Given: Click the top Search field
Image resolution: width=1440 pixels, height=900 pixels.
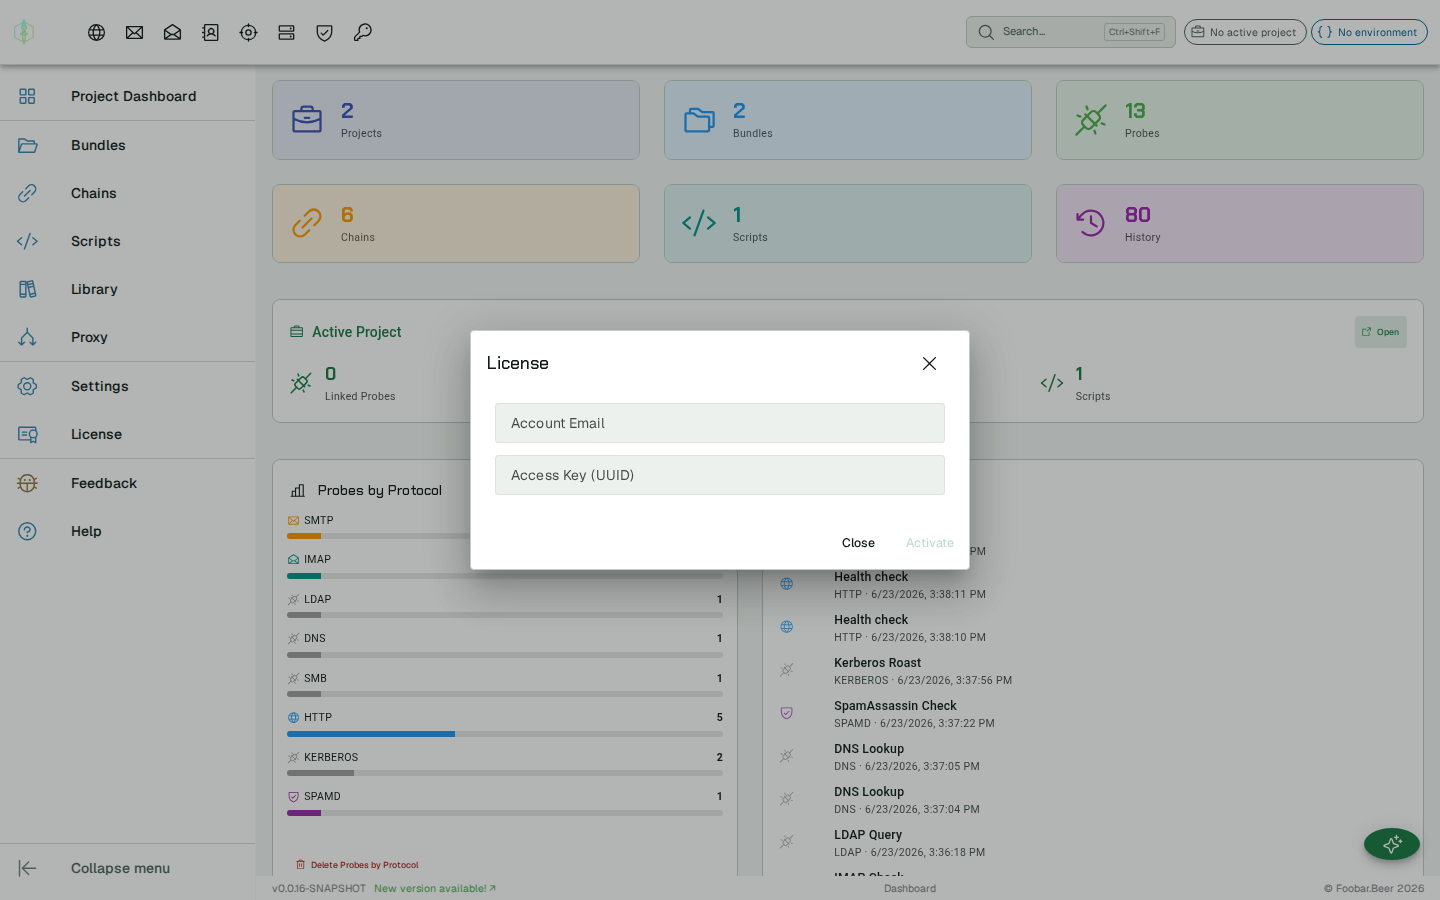Looking at the screenshot, I should [1071, 32].
